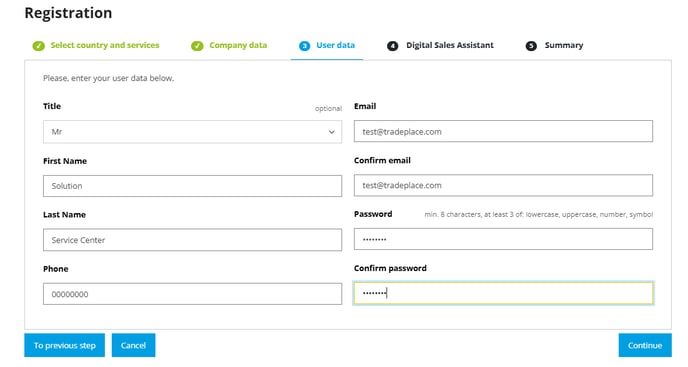Click the green checkmark beside Select country and services
This screenshot has width=688, height=367.
coord(39,46)
